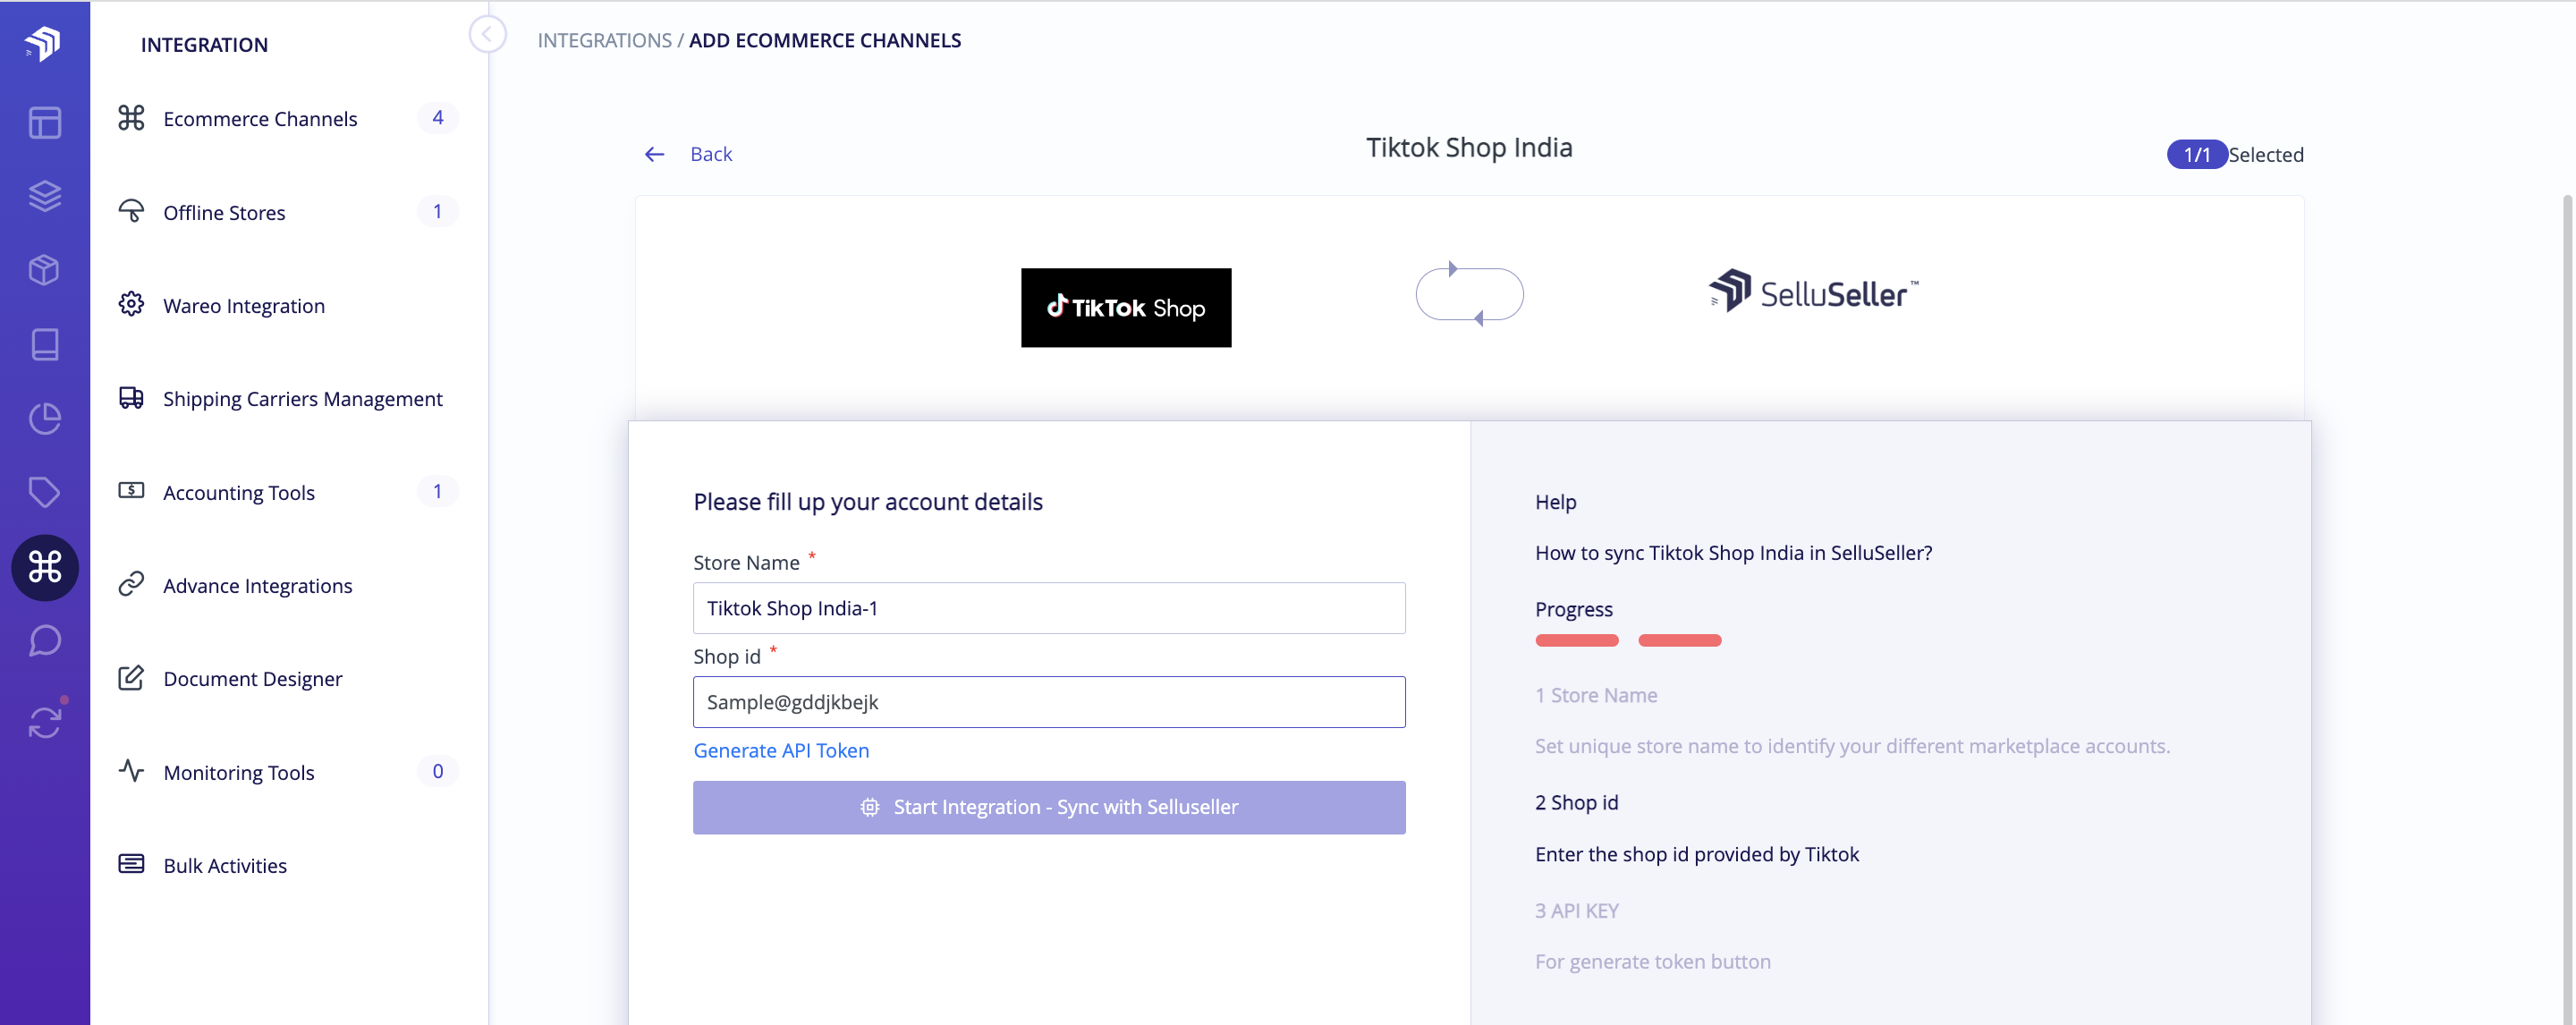Click the Accounting Tools money icon
This screenshot has width=2576, height=1025.
pos(131,491)
